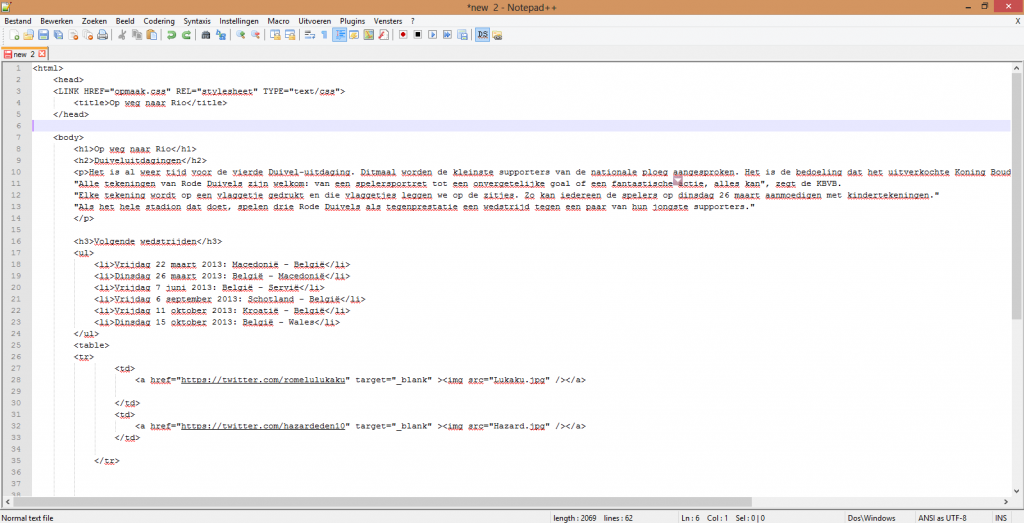Click 'Dos\Windows' line ending in status bar

click(x=871, y=518)
